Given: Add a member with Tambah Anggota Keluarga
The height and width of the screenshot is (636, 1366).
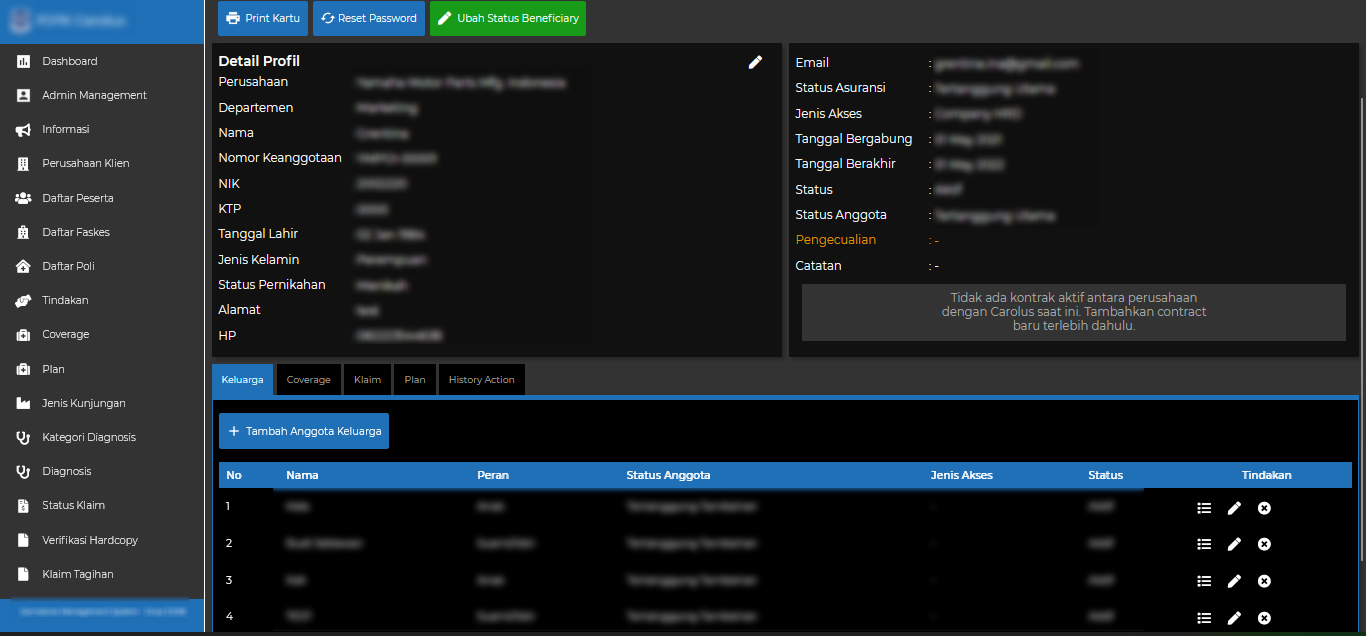Looking at the screenshot, I should (x=304, y=431).
